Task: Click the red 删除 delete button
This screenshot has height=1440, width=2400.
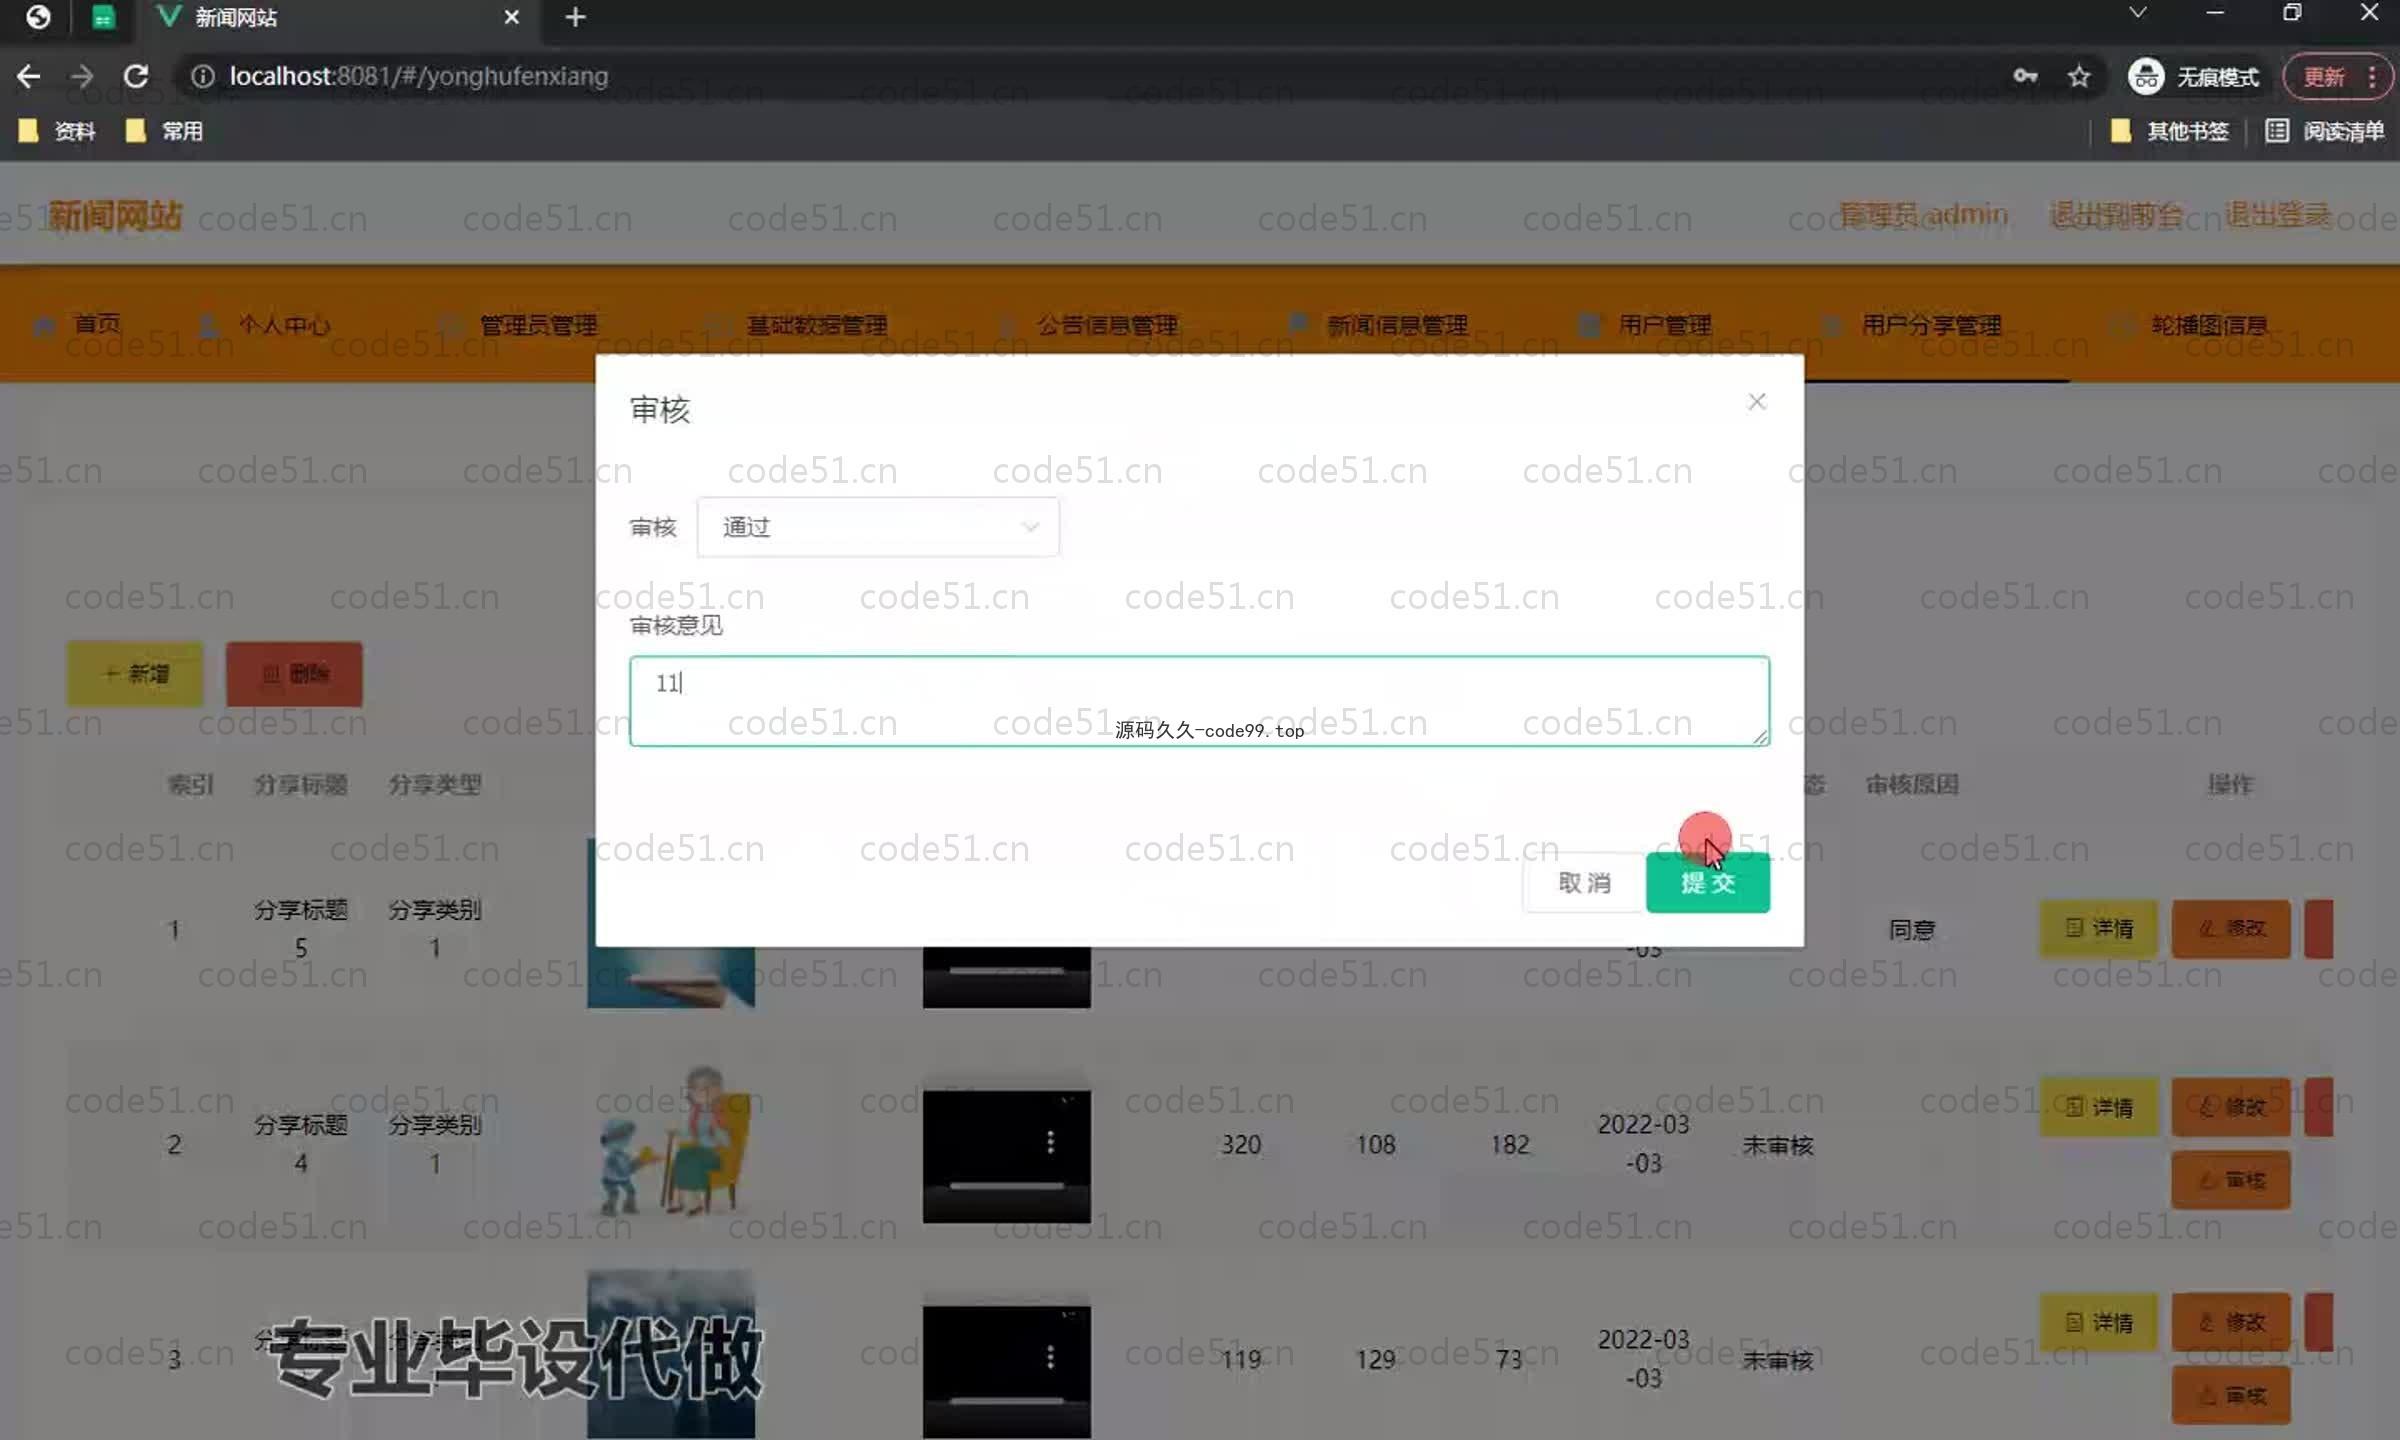Action: click(294, 674)
